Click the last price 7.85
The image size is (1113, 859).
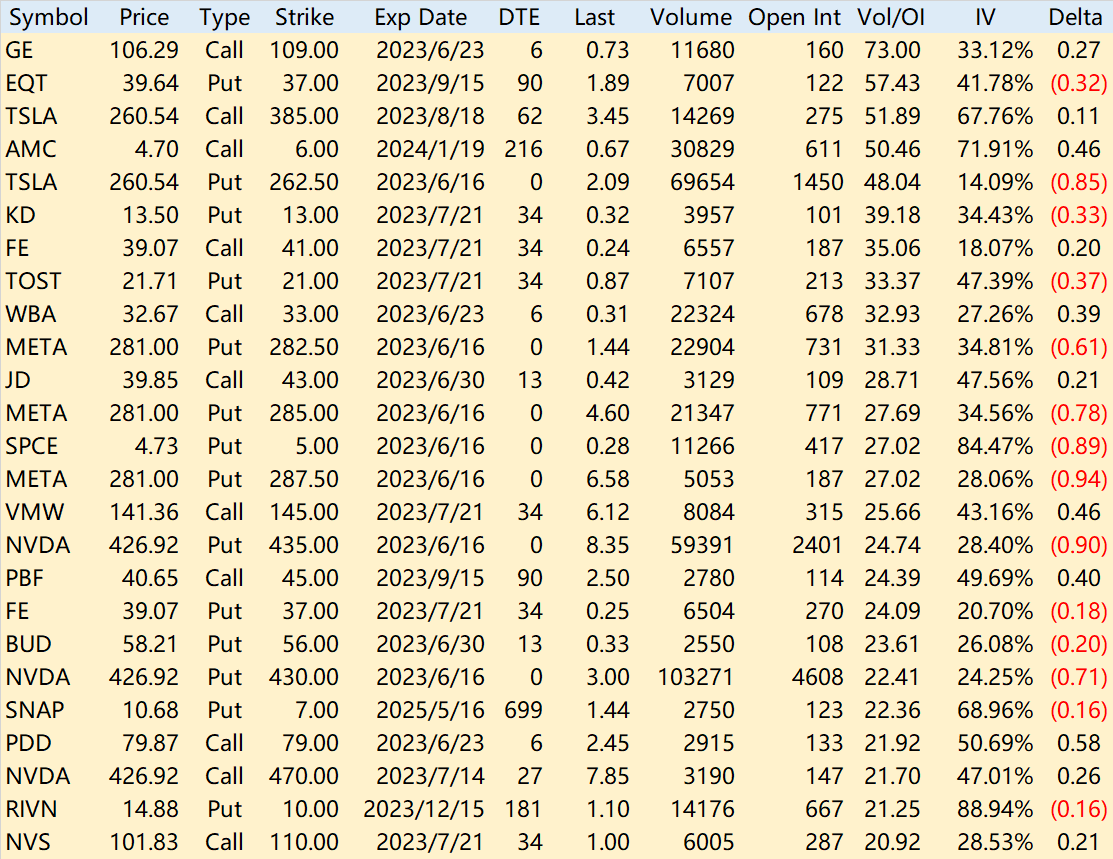point(608,776)
